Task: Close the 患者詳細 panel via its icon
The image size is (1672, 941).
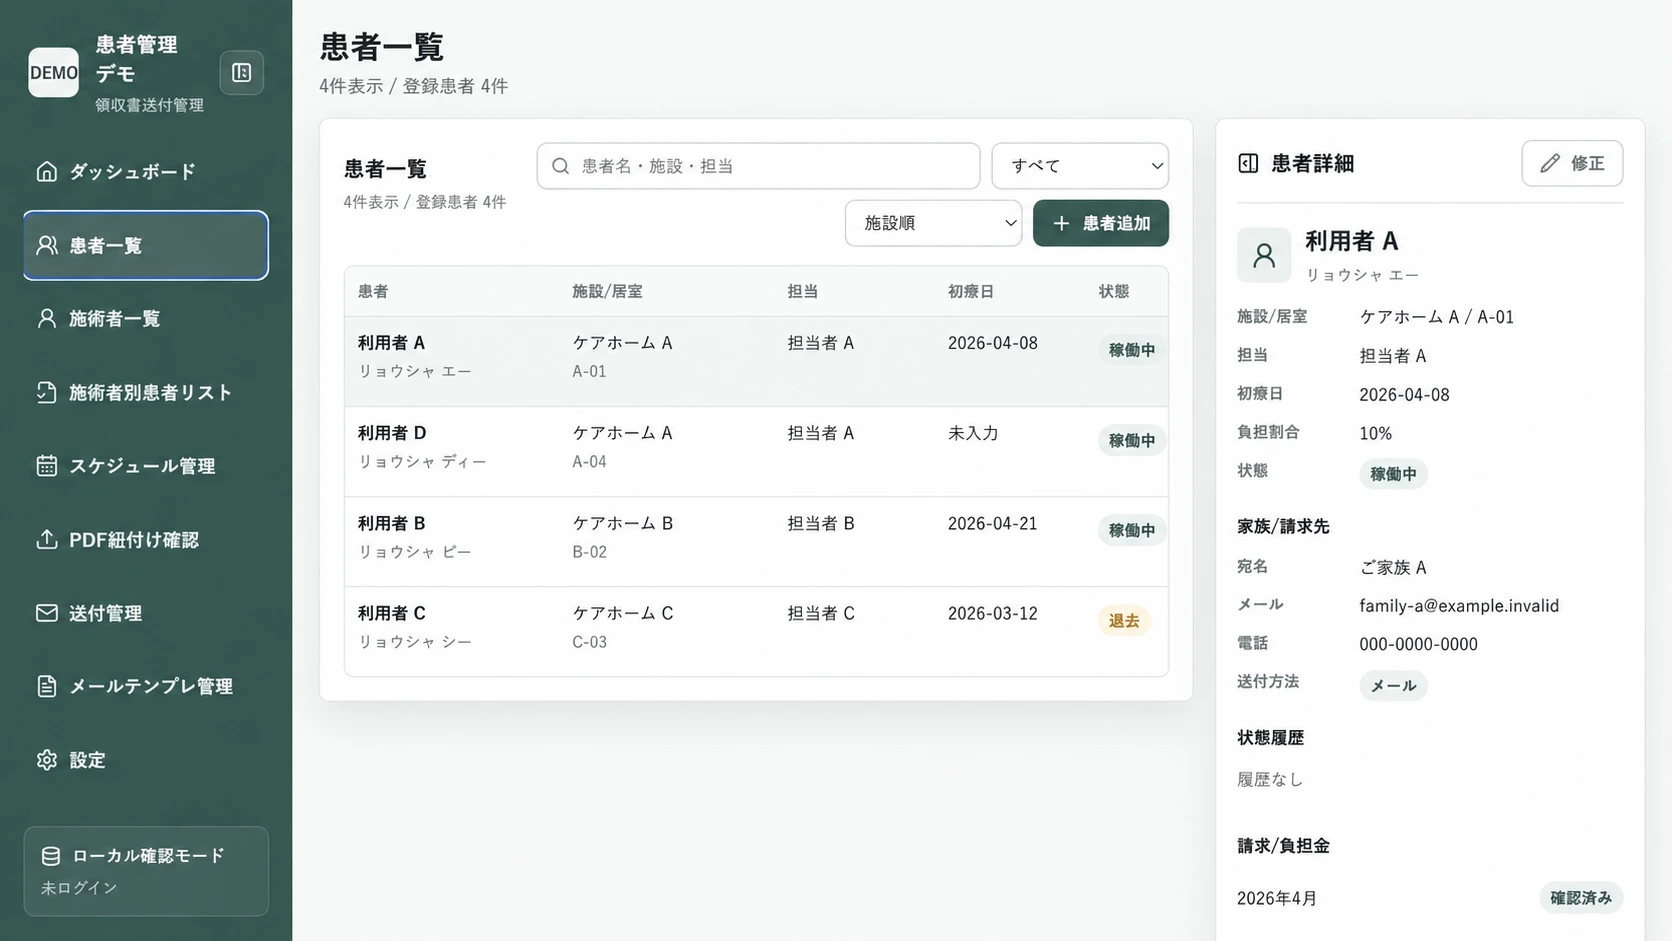Action: pos(1248,163)
